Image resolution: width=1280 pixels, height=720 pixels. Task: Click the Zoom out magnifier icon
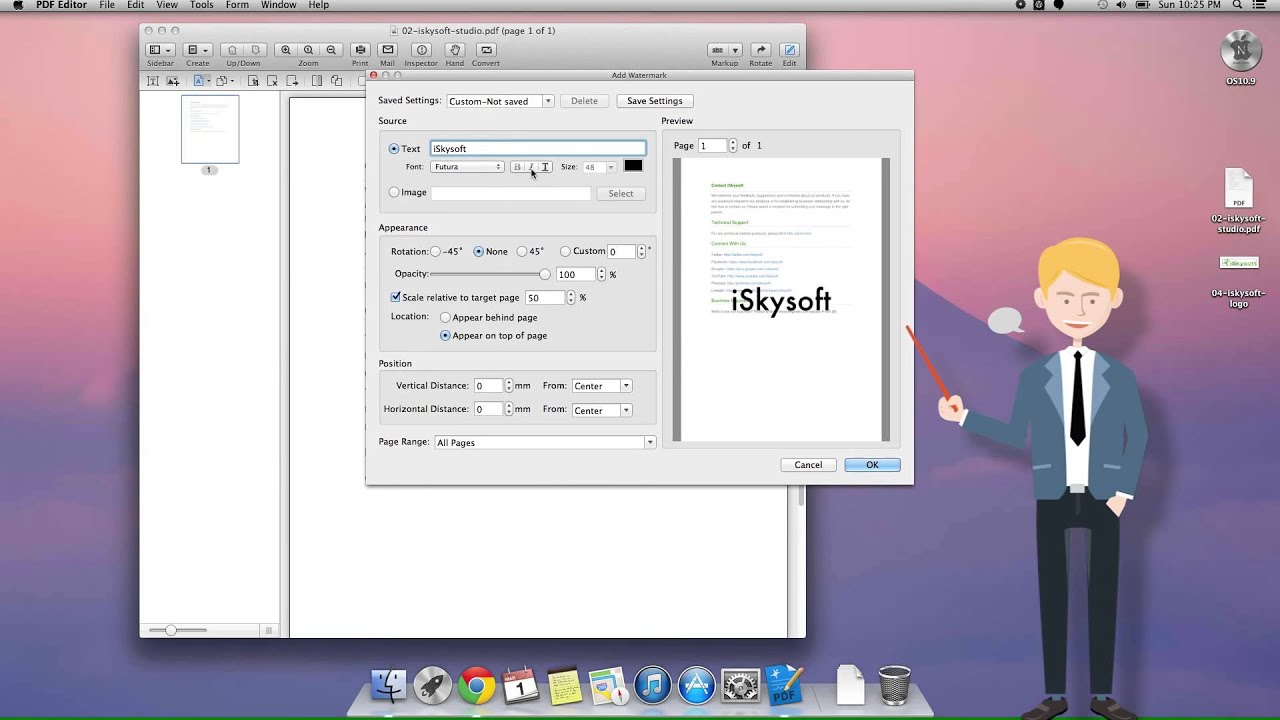point(331,50)
